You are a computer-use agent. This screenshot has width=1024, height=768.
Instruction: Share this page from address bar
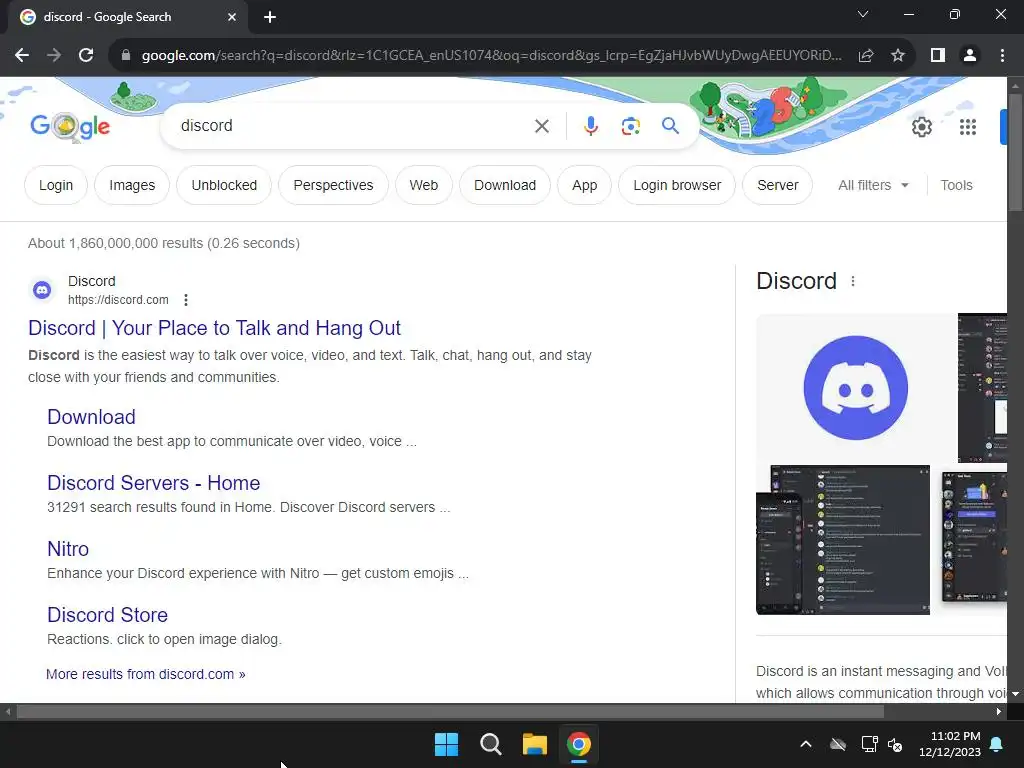[x=866, y=56]
